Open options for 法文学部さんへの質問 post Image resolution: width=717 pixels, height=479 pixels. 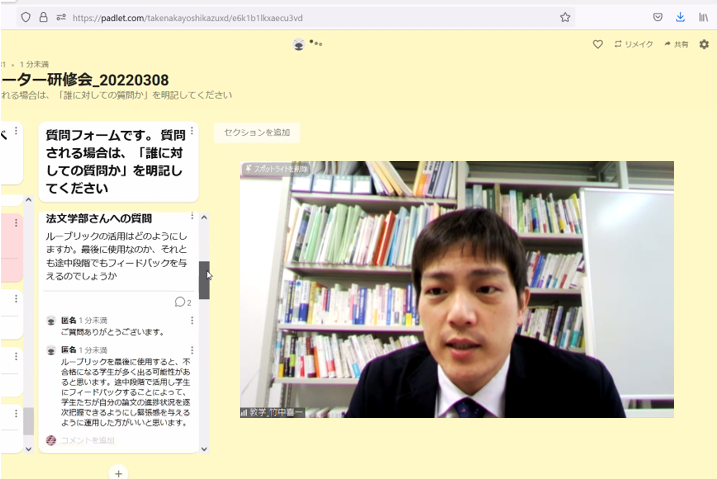coord(192,215)
